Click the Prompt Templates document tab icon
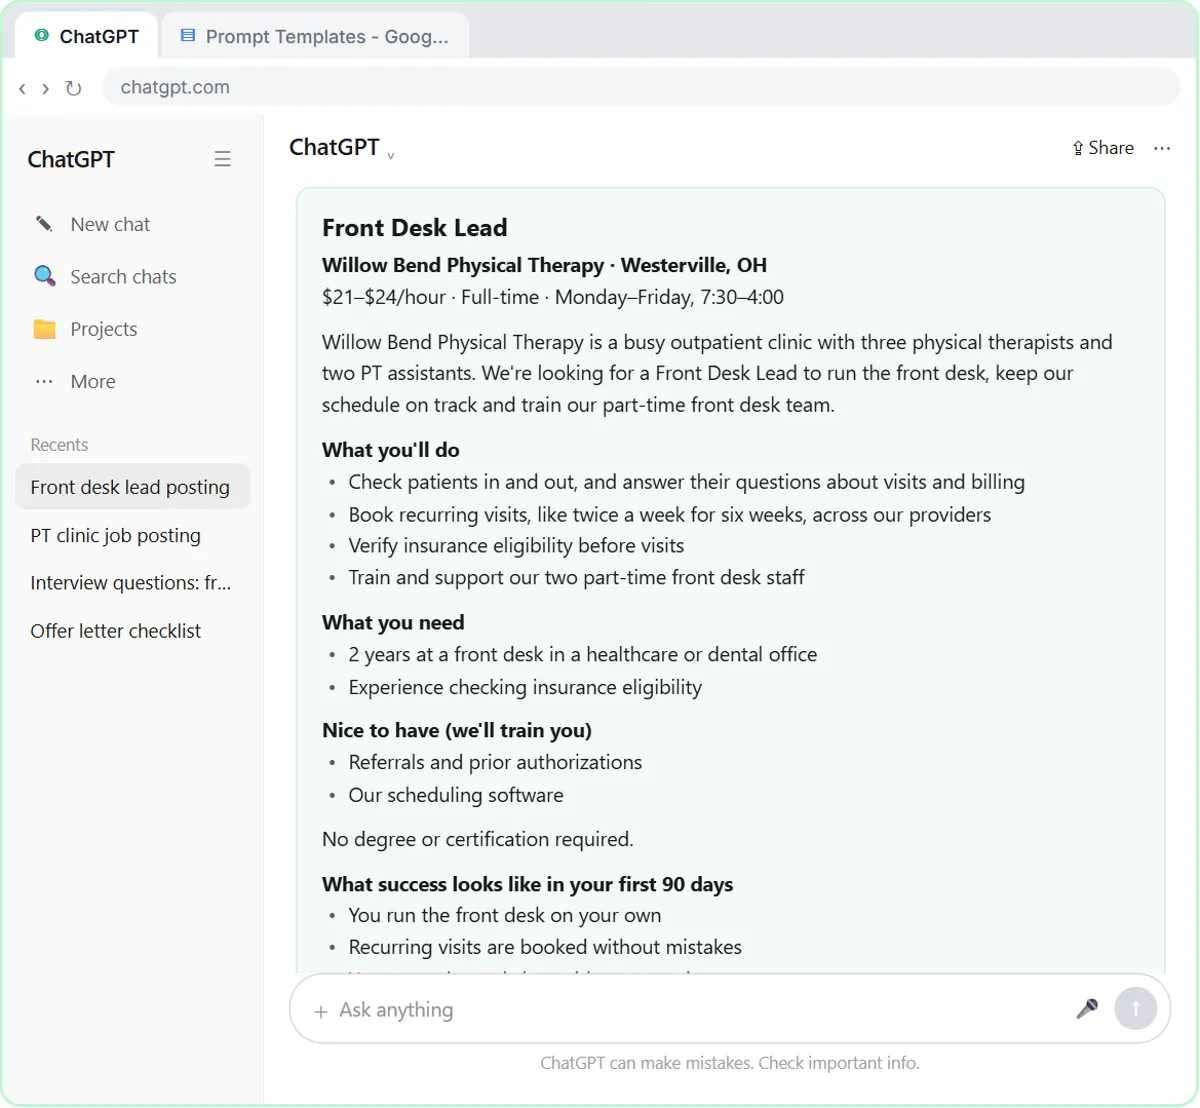Screen dimensions: 1200x1108 pos(187,36)
